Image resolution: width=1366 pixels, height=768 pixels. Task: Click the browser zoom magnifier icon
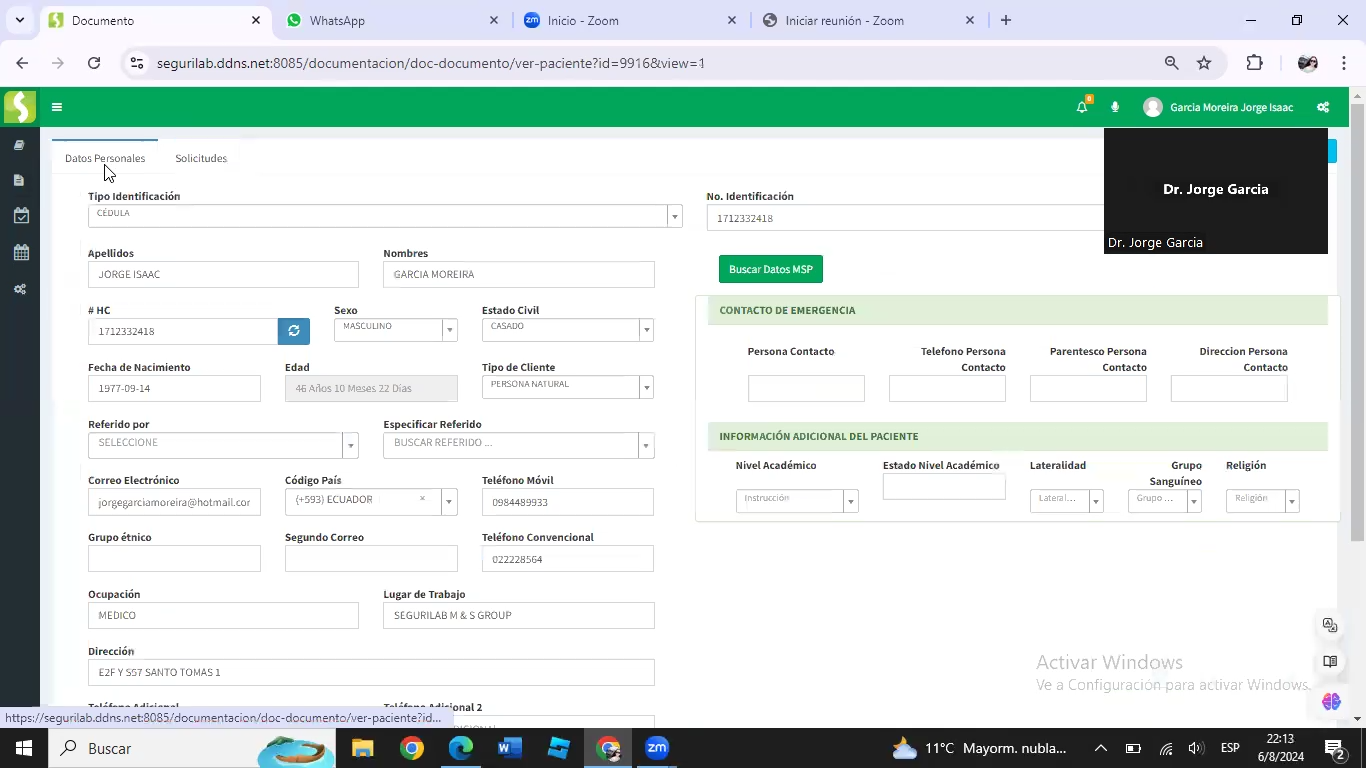point(1171,63)
